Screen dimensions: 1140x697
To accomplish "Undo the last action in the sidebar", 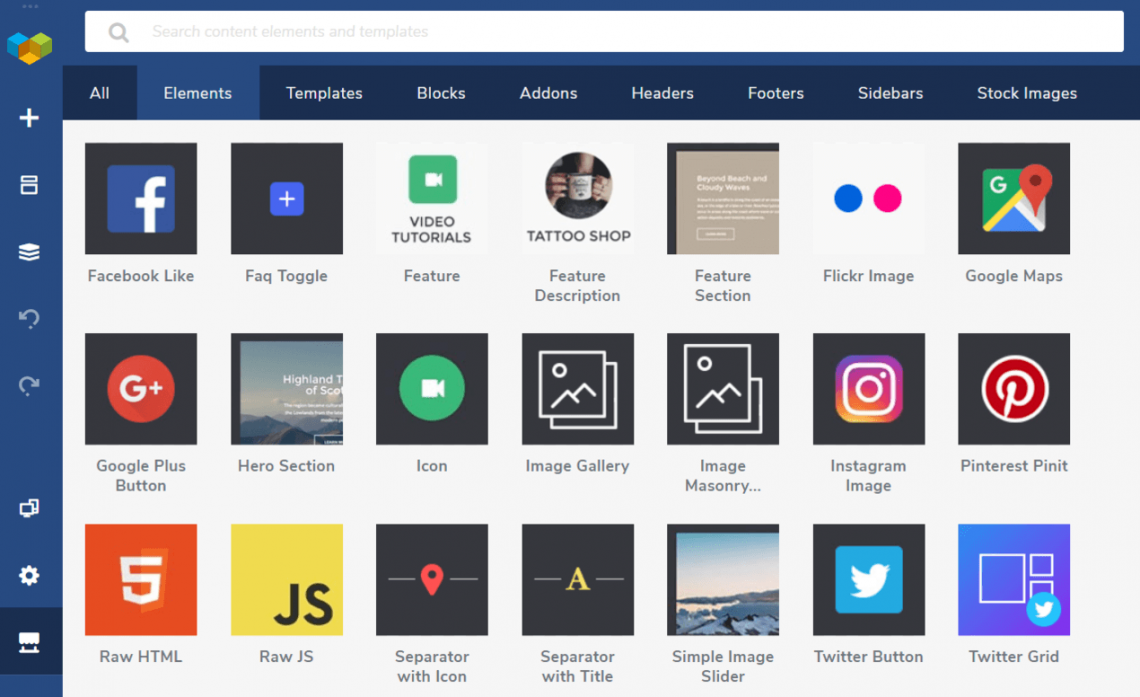I will pos(30,319).
